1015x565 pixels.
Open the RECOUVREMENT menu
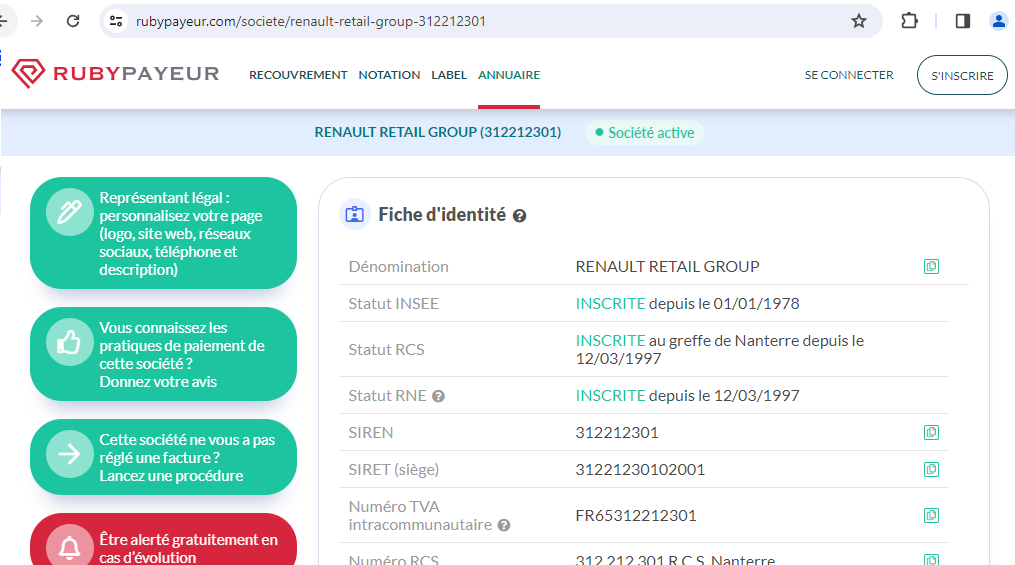pyautogui.click(x=298, y=74)
